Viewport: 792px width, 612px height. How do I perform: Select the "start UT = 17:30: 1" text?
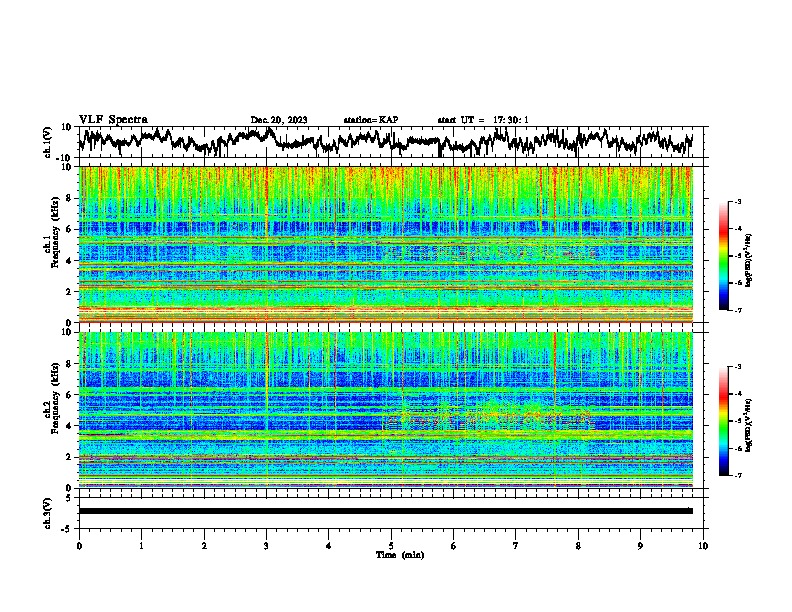483,120
